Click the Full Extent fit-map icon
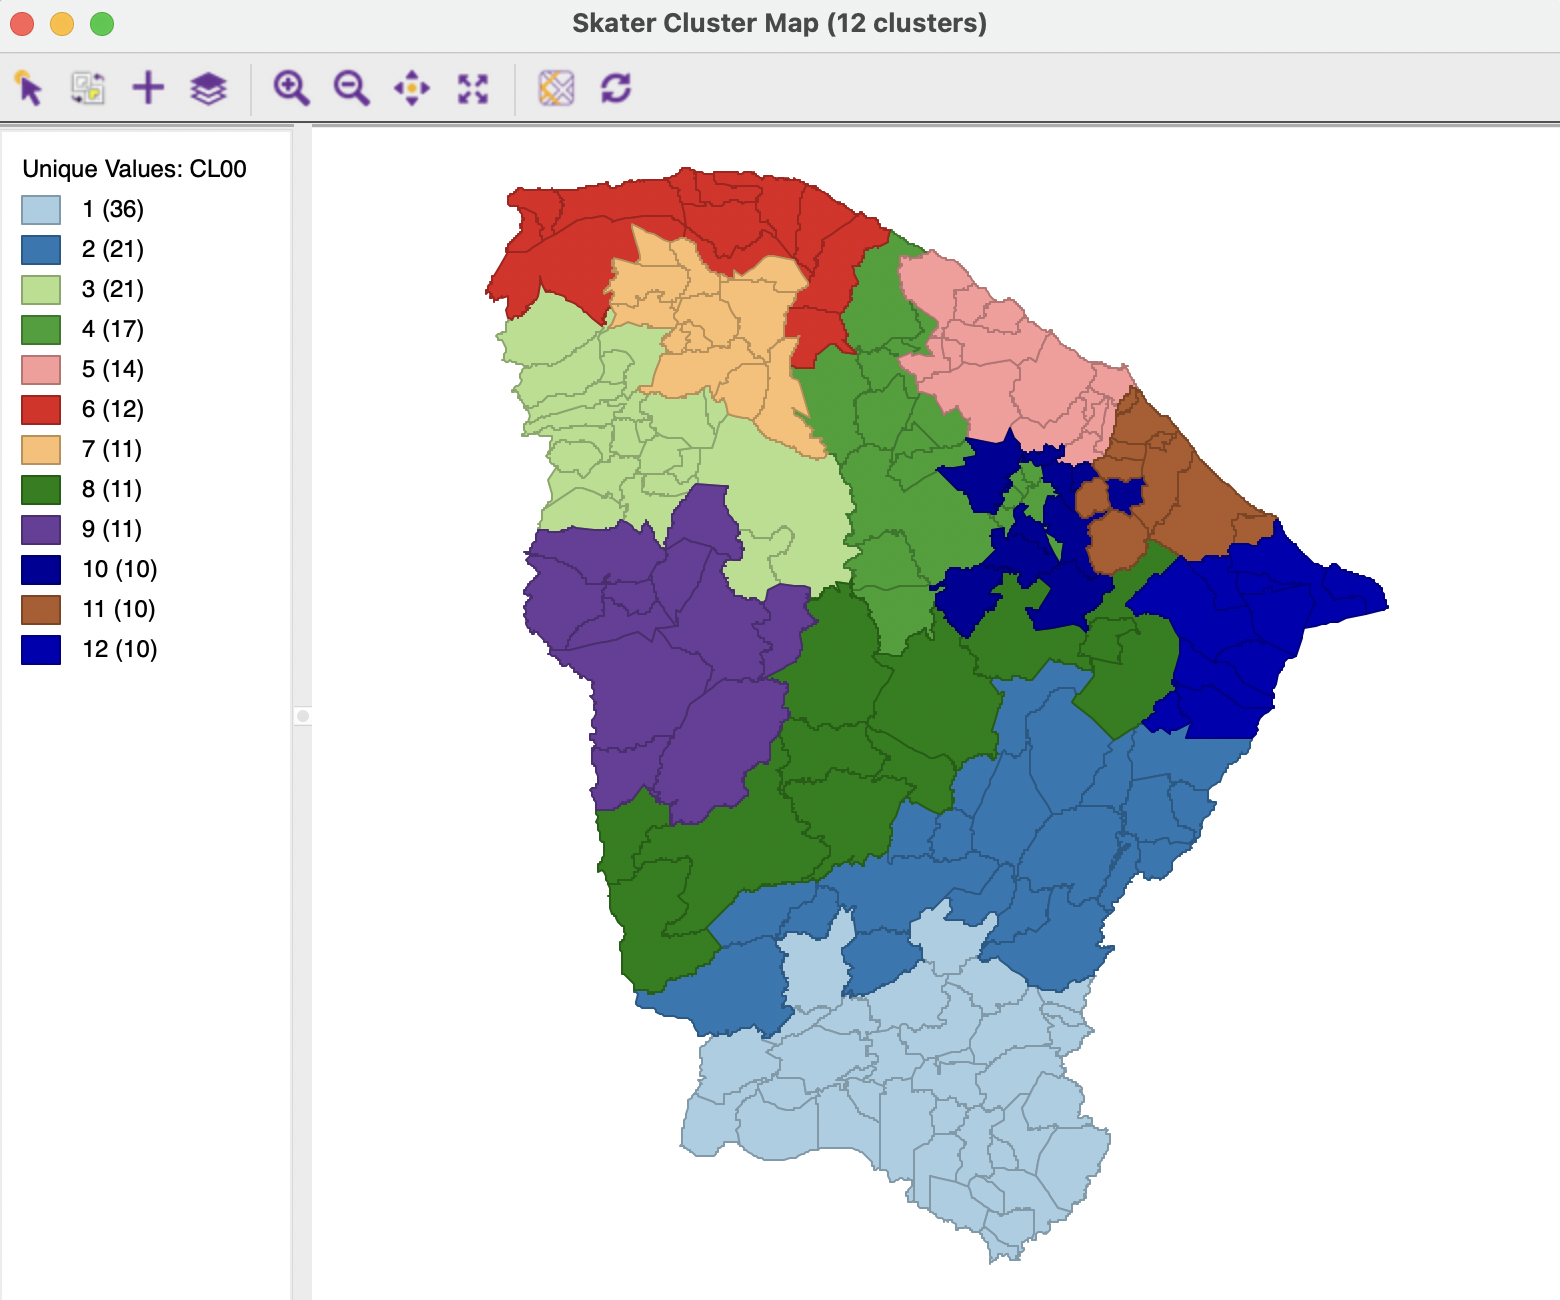The width and height of the screenshot is (1560, 1300). (473, 88)
